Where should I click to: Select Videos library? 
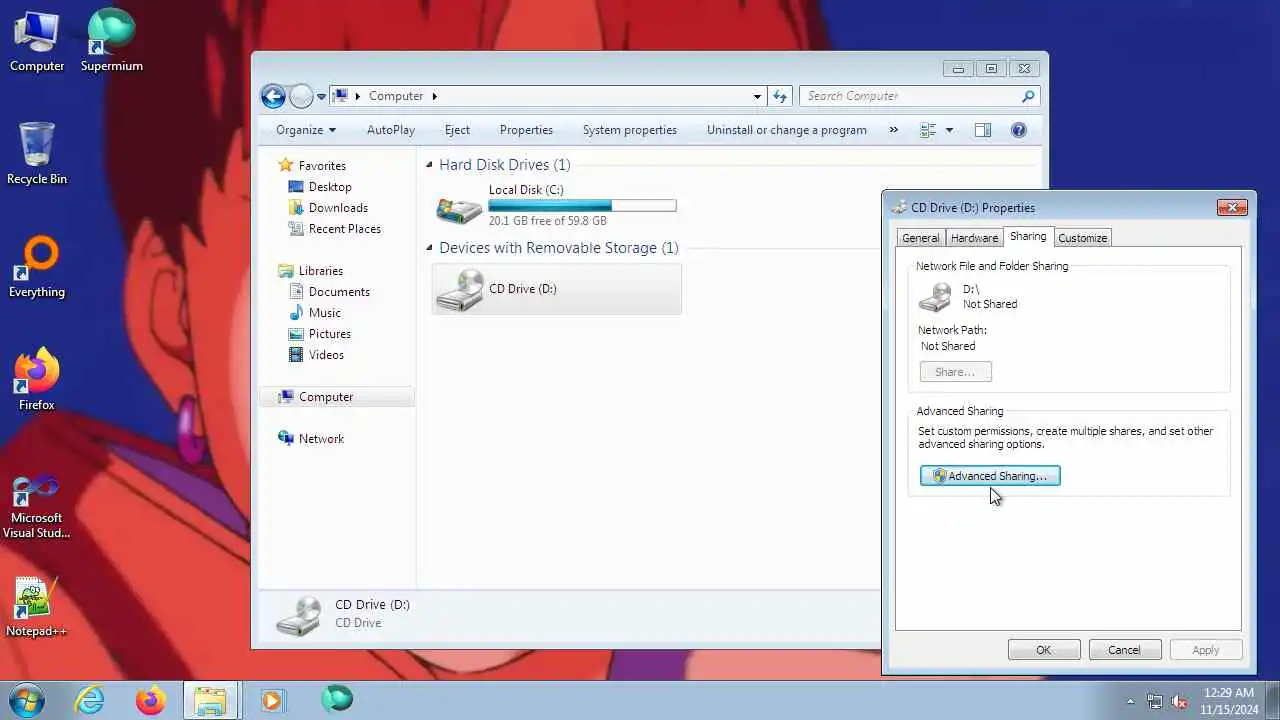(326, 355)
